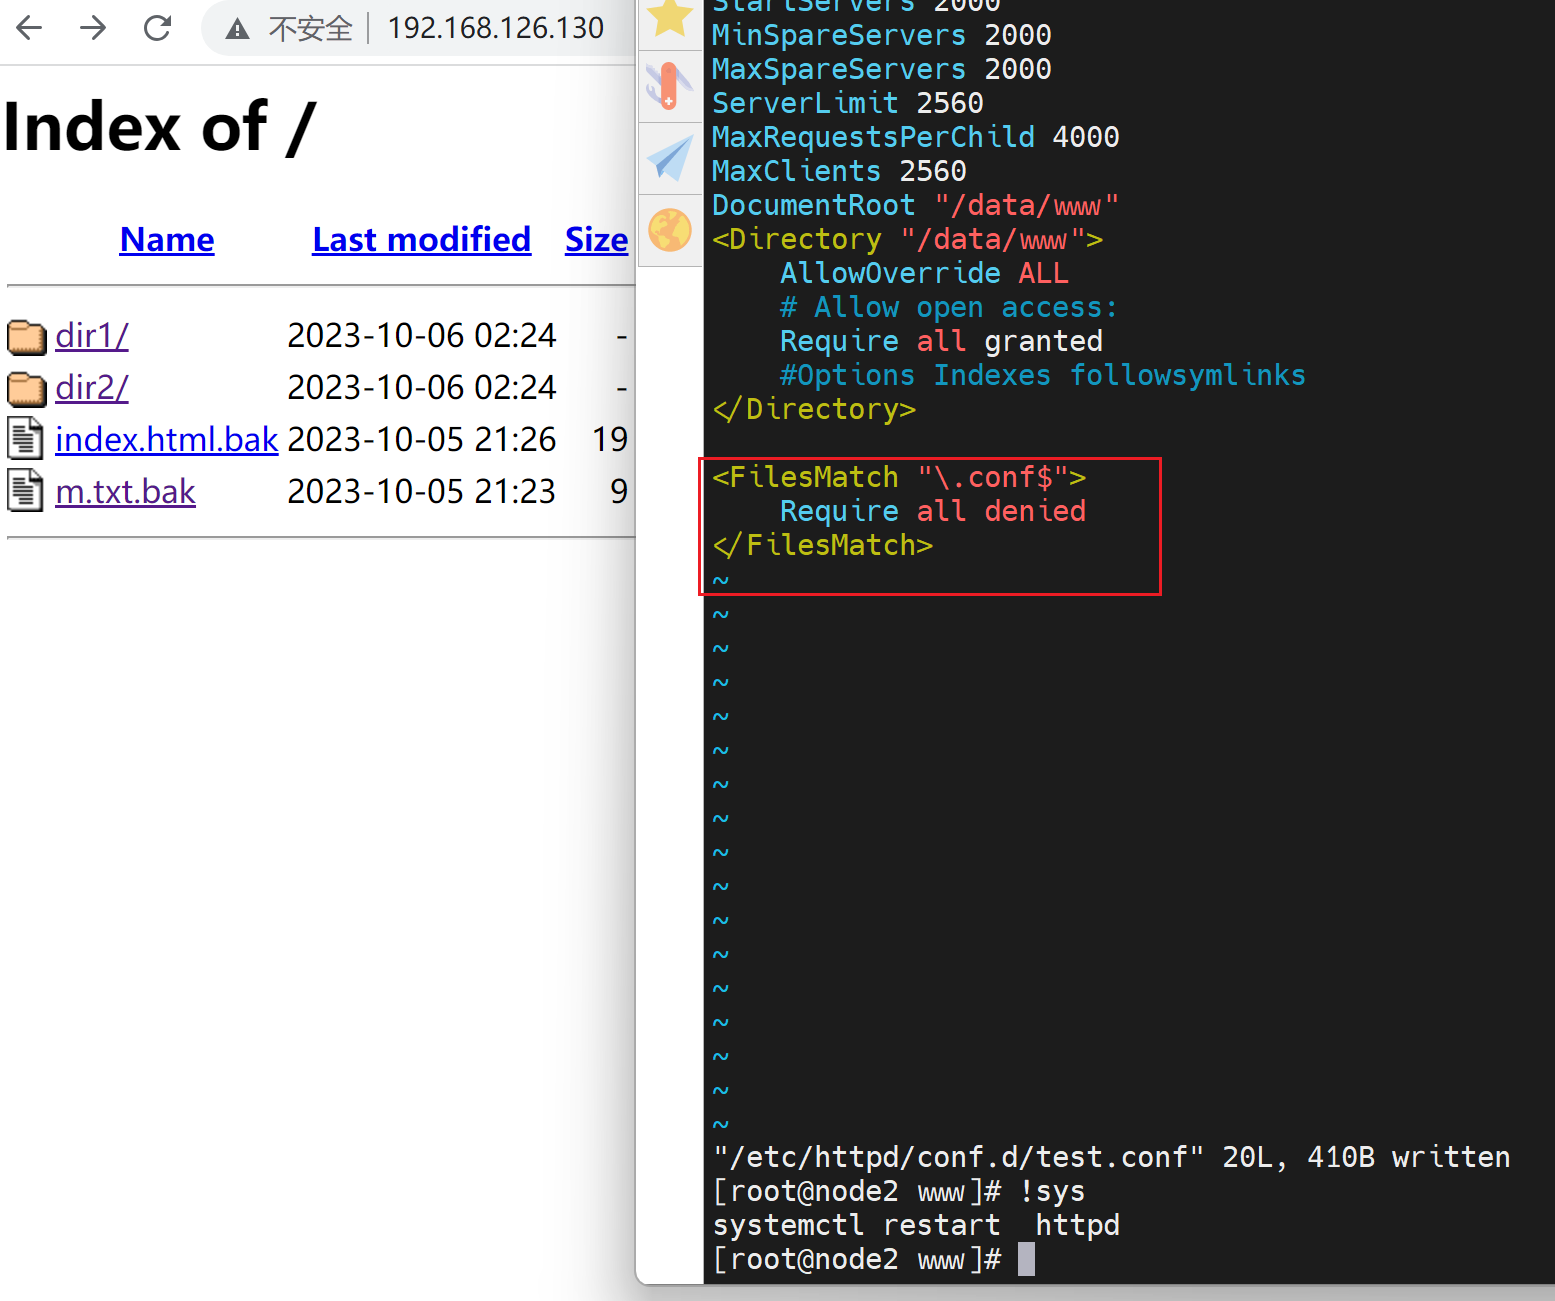
Task: Reload the current page
Action: [x=157, y=28]
